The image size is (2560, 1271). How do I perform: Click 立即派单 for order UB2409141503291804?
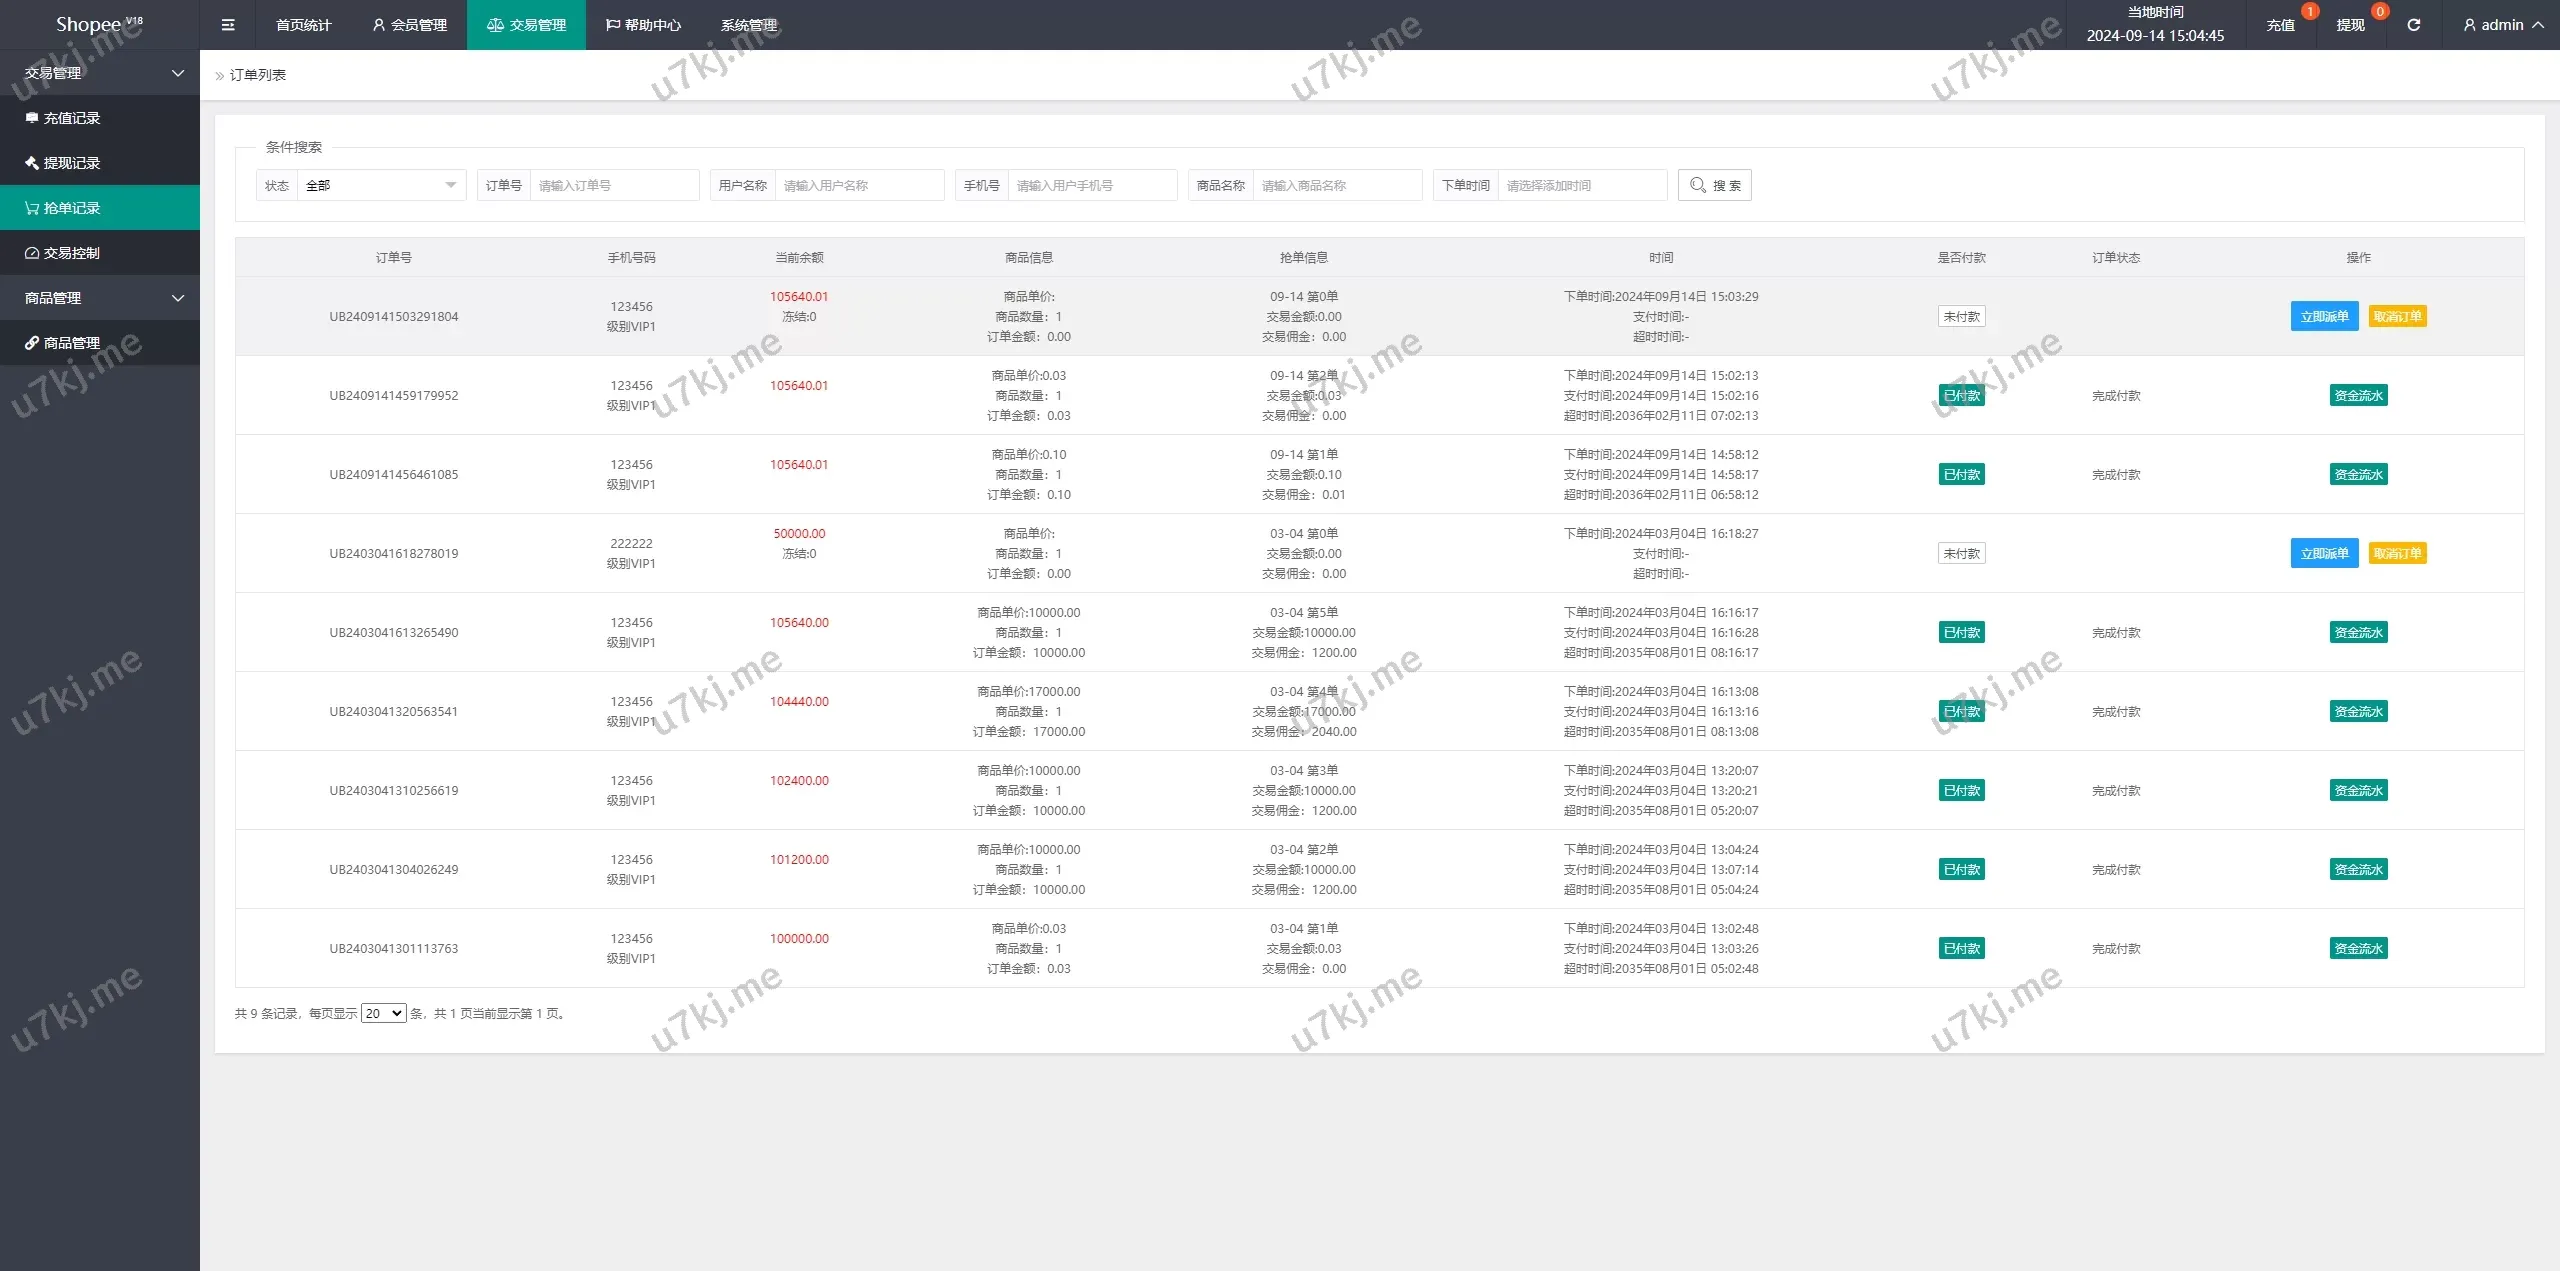(x=2324, y=316)
